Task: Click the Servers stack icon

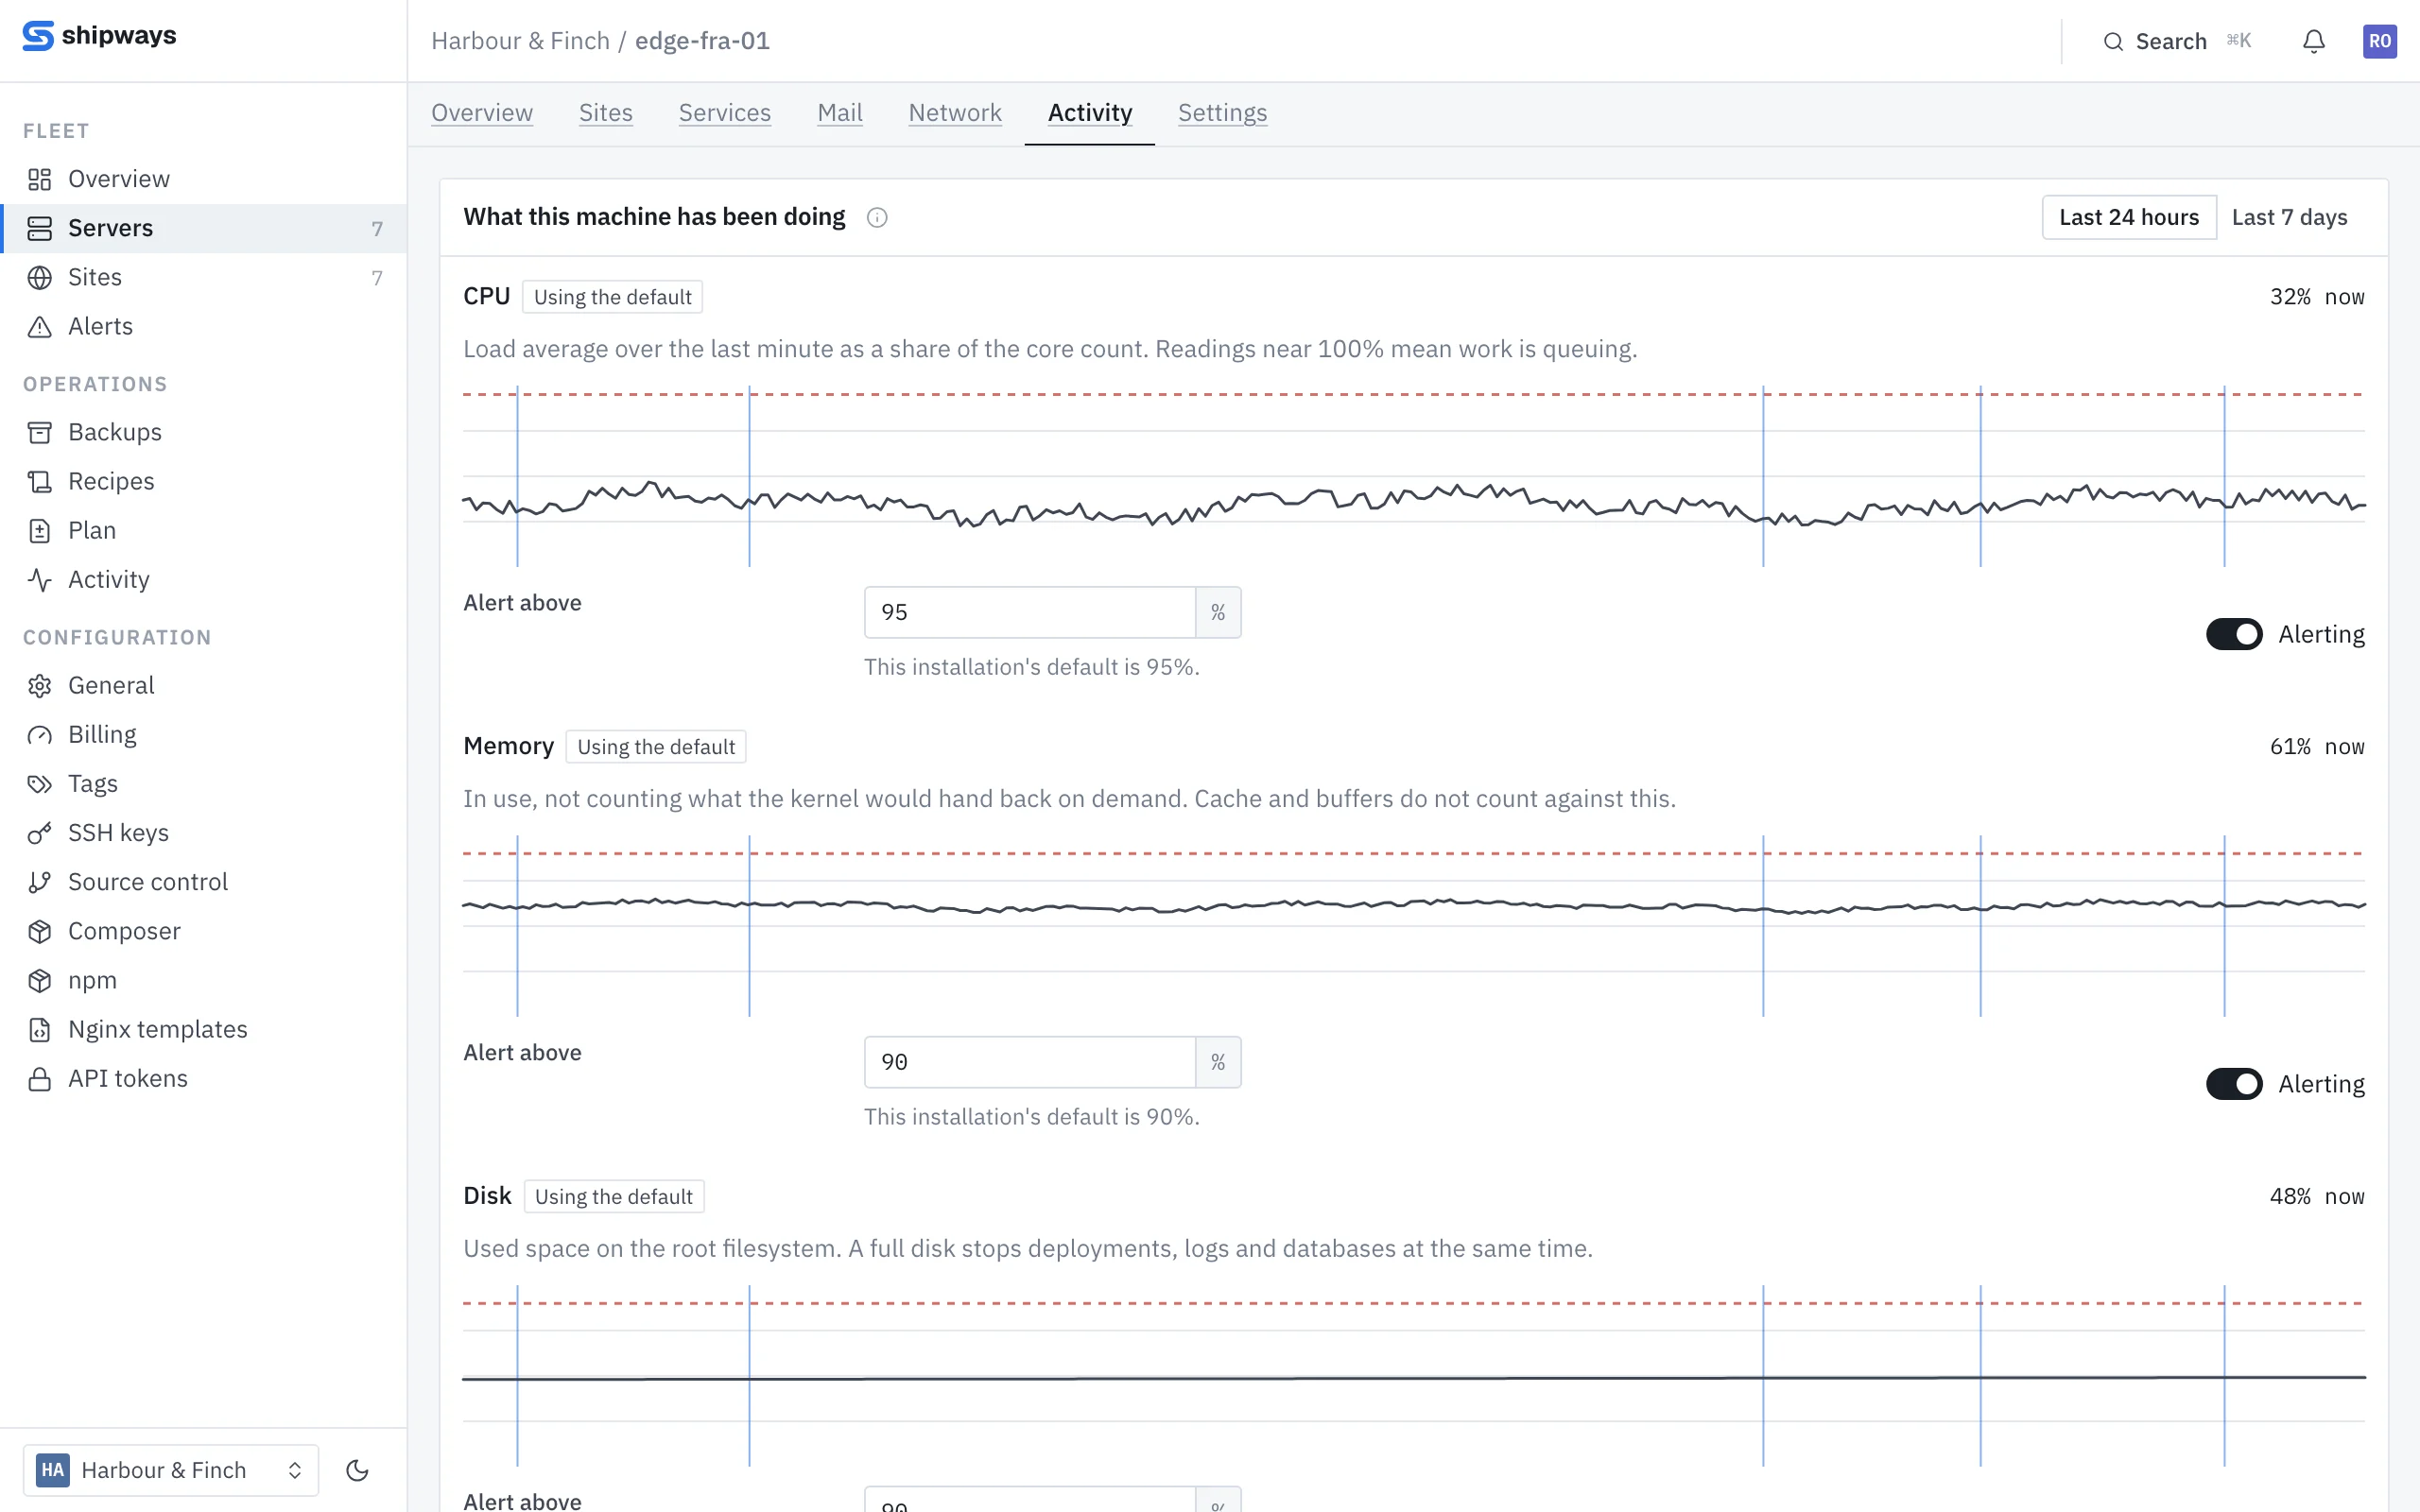Action: click(40, 228)
